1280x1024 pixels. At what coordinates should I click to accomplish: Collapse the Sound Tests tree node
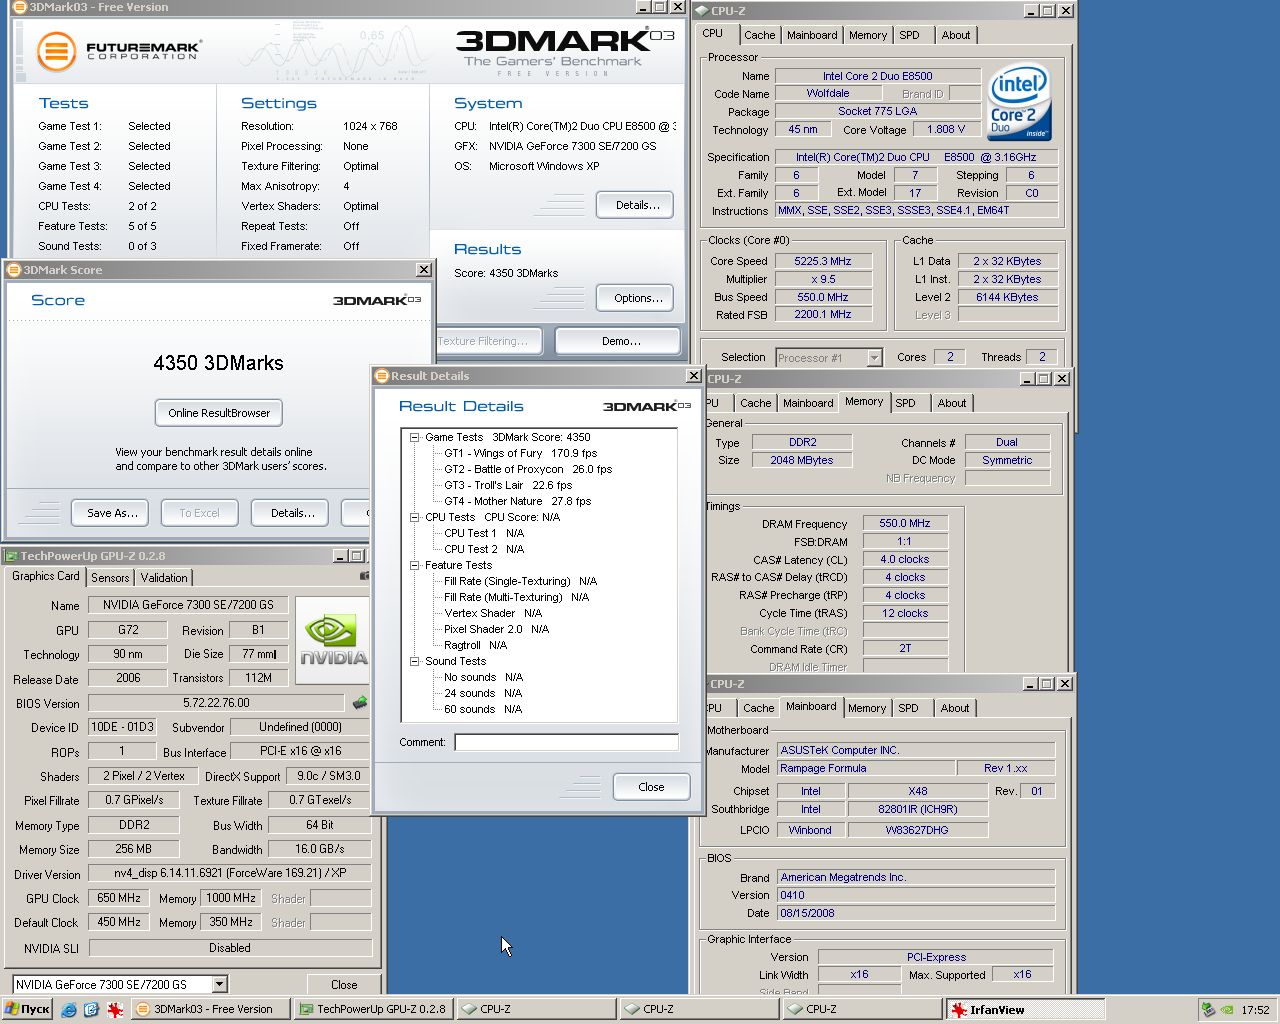tap(414, 661)
